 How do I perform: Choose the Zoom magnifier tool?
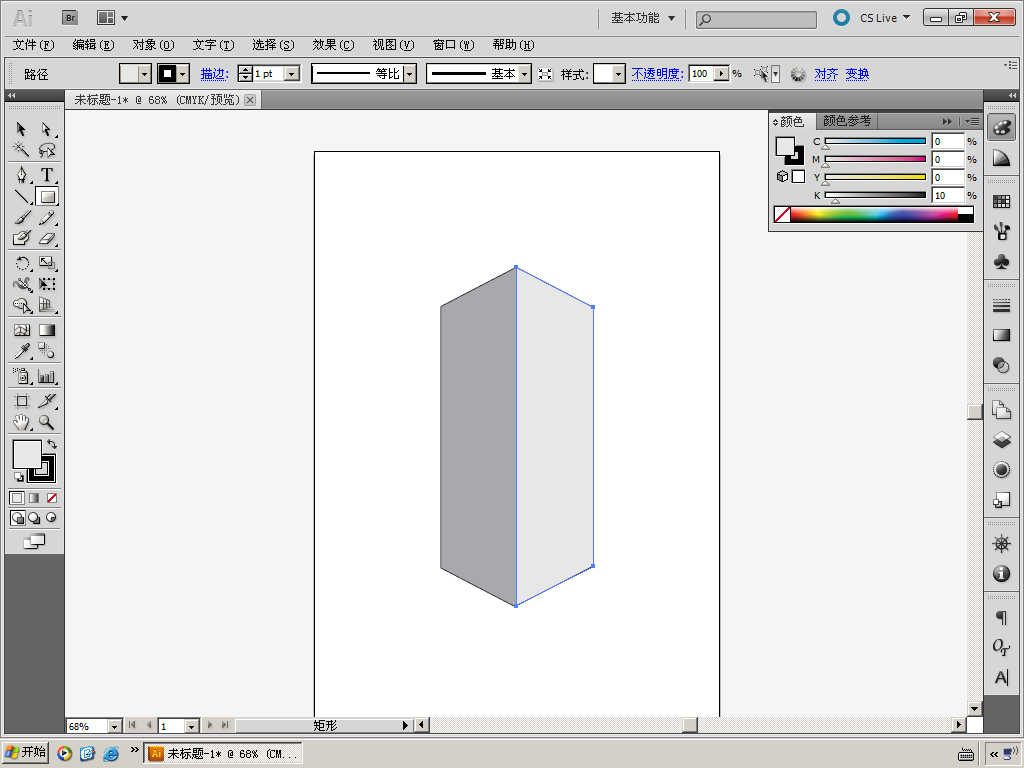coord(47,422)
